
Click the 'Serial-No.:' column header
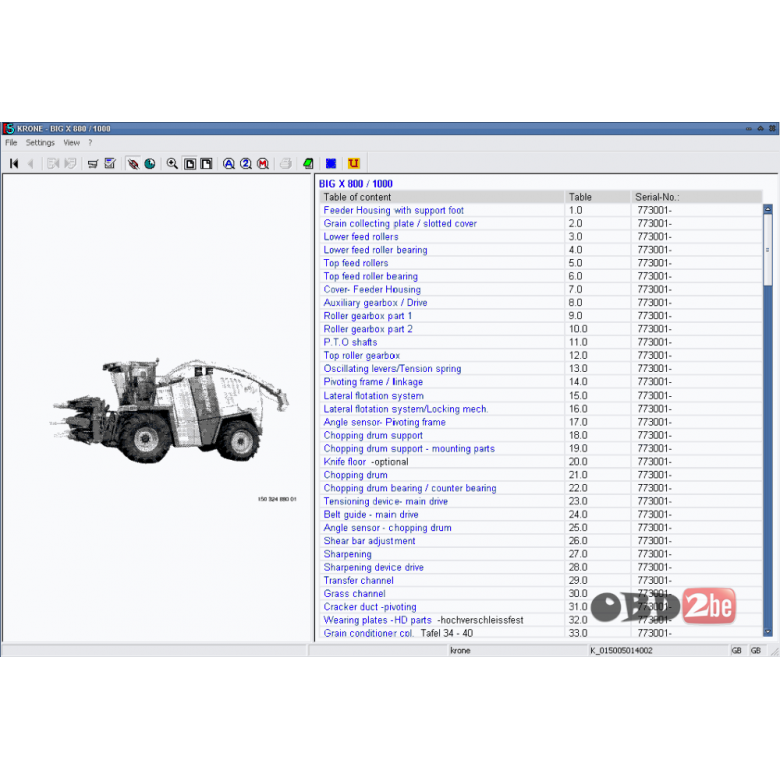pyautogui.click(x=696, y=197)
